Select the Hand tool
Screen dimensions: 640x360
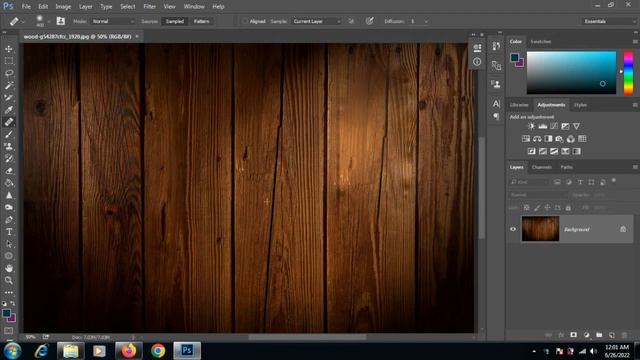pyautogui.click(x=9, y=268)
